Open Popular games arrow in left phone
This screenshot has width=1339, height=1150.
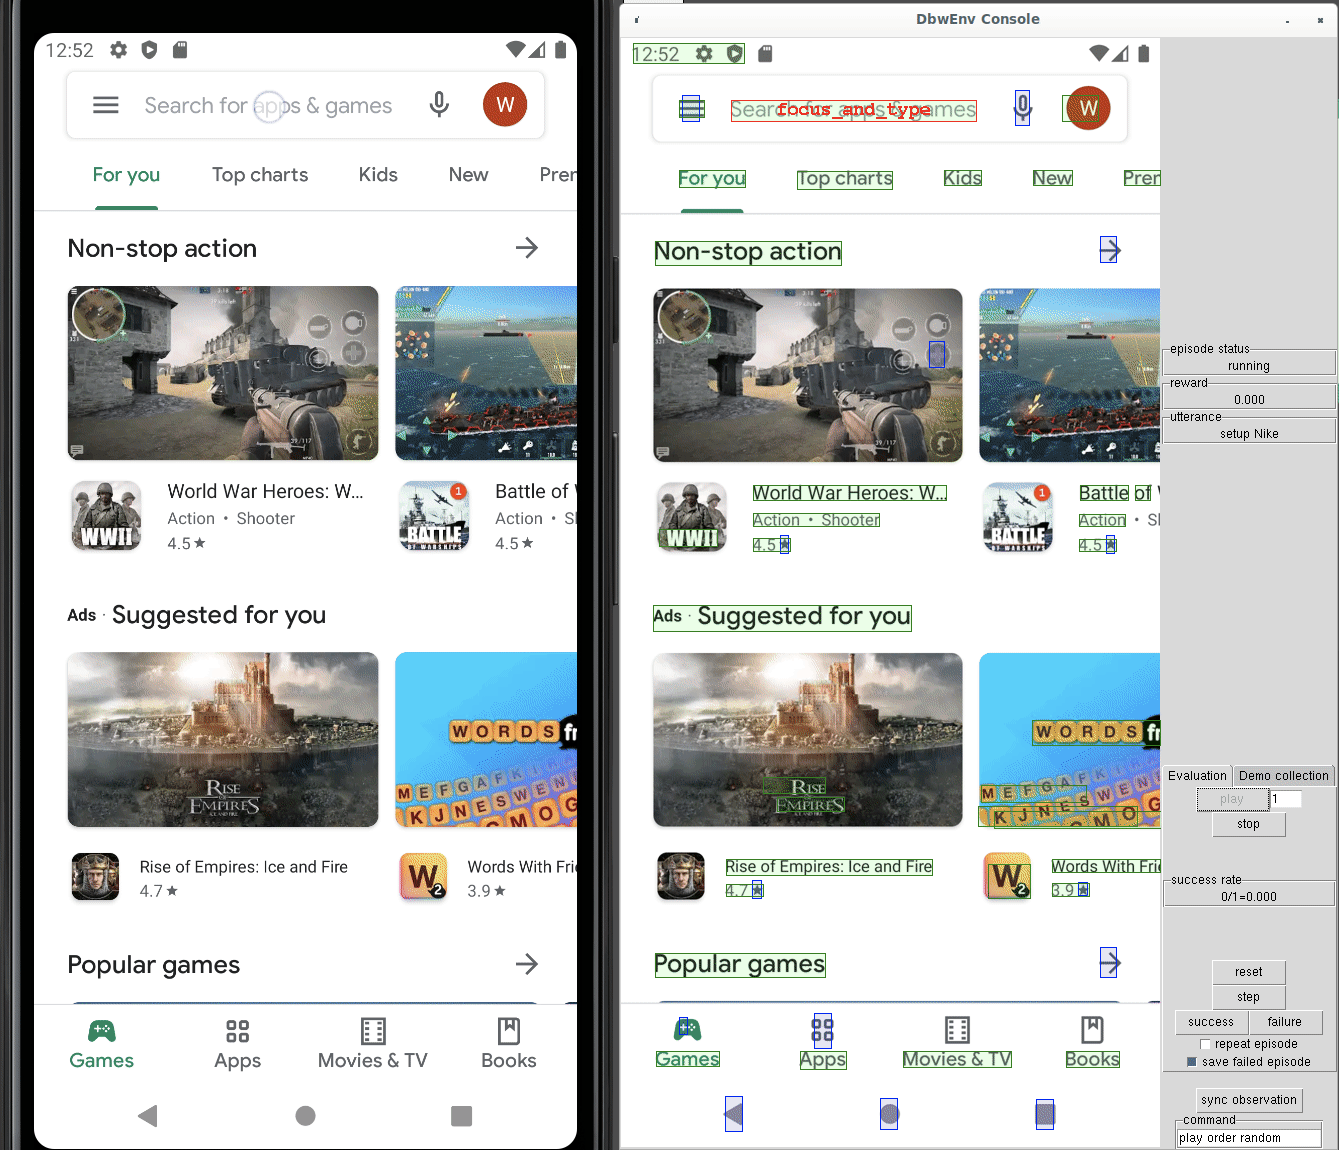pos(527,964)
